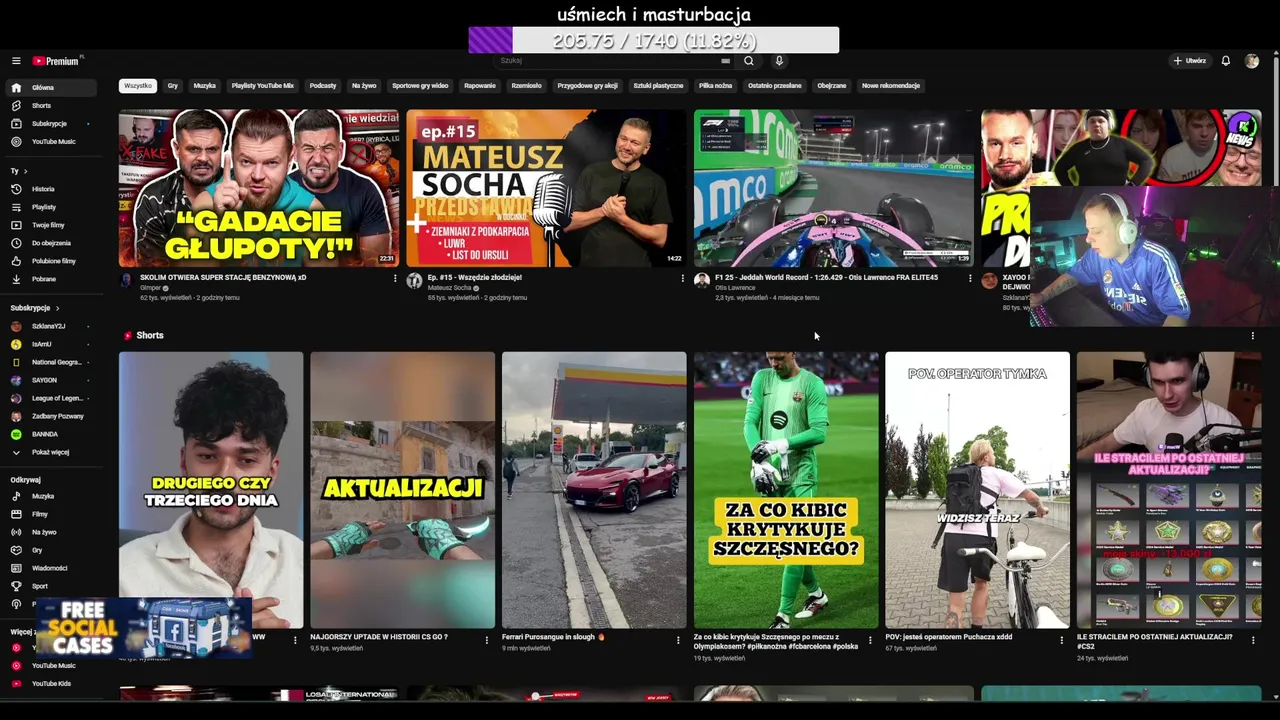
Task: Click the YouTube Premium logo
Action: (57, 61)
